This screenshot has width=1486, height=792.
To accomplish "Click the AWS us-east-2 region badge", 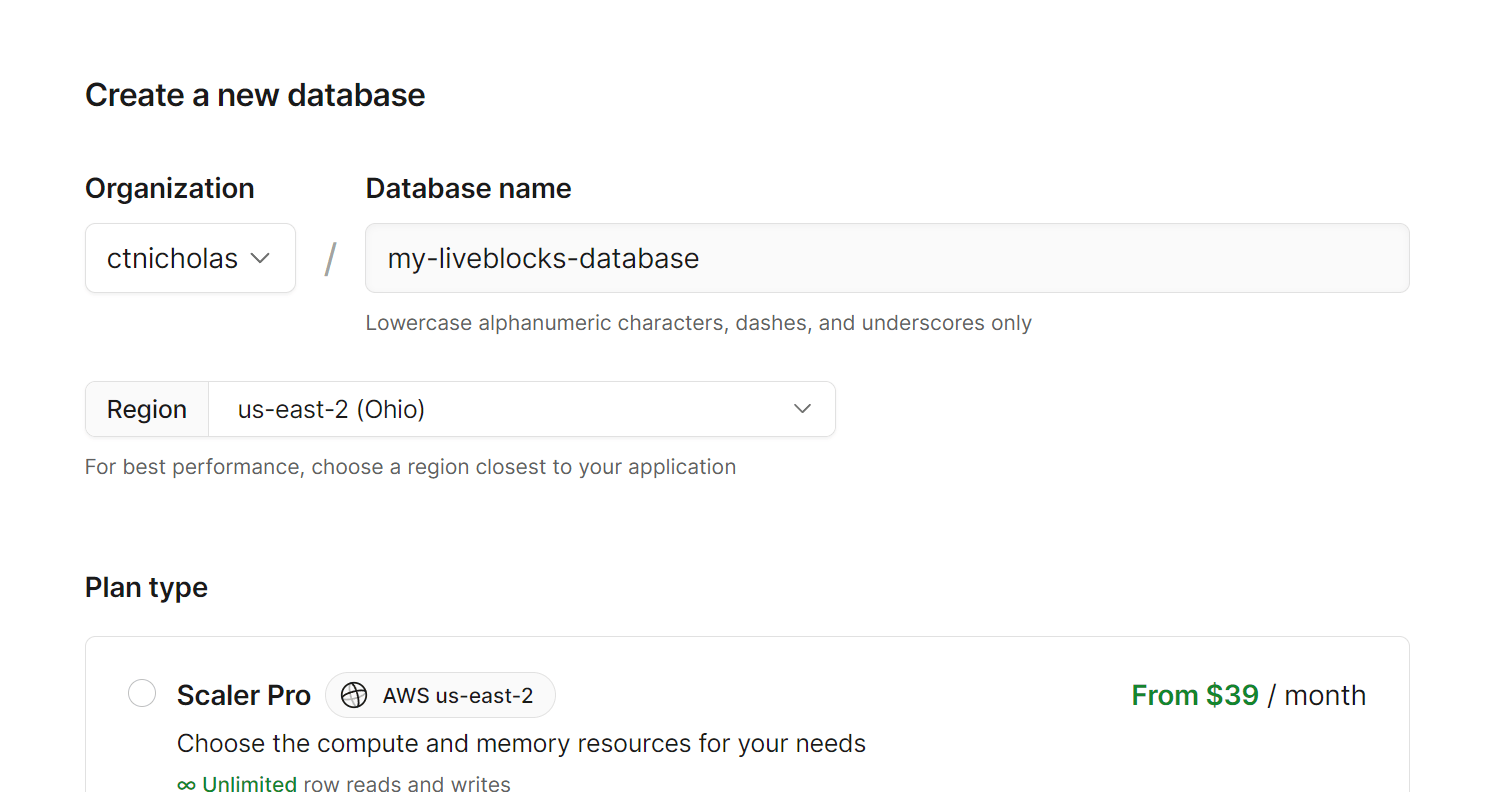I will coord(440,694).
